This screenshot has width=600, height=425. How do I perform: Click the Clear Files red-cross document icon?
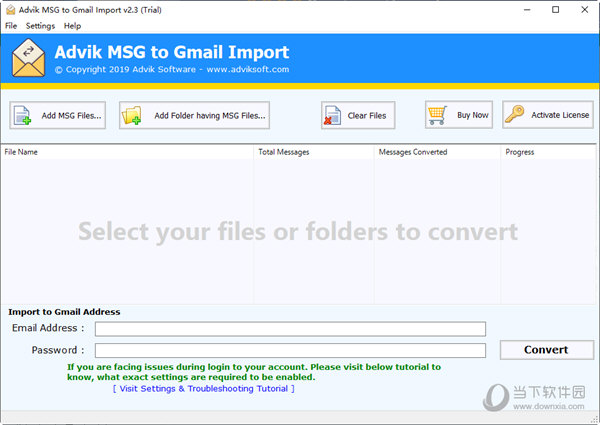pyautogui.click(x=332, y=116)
